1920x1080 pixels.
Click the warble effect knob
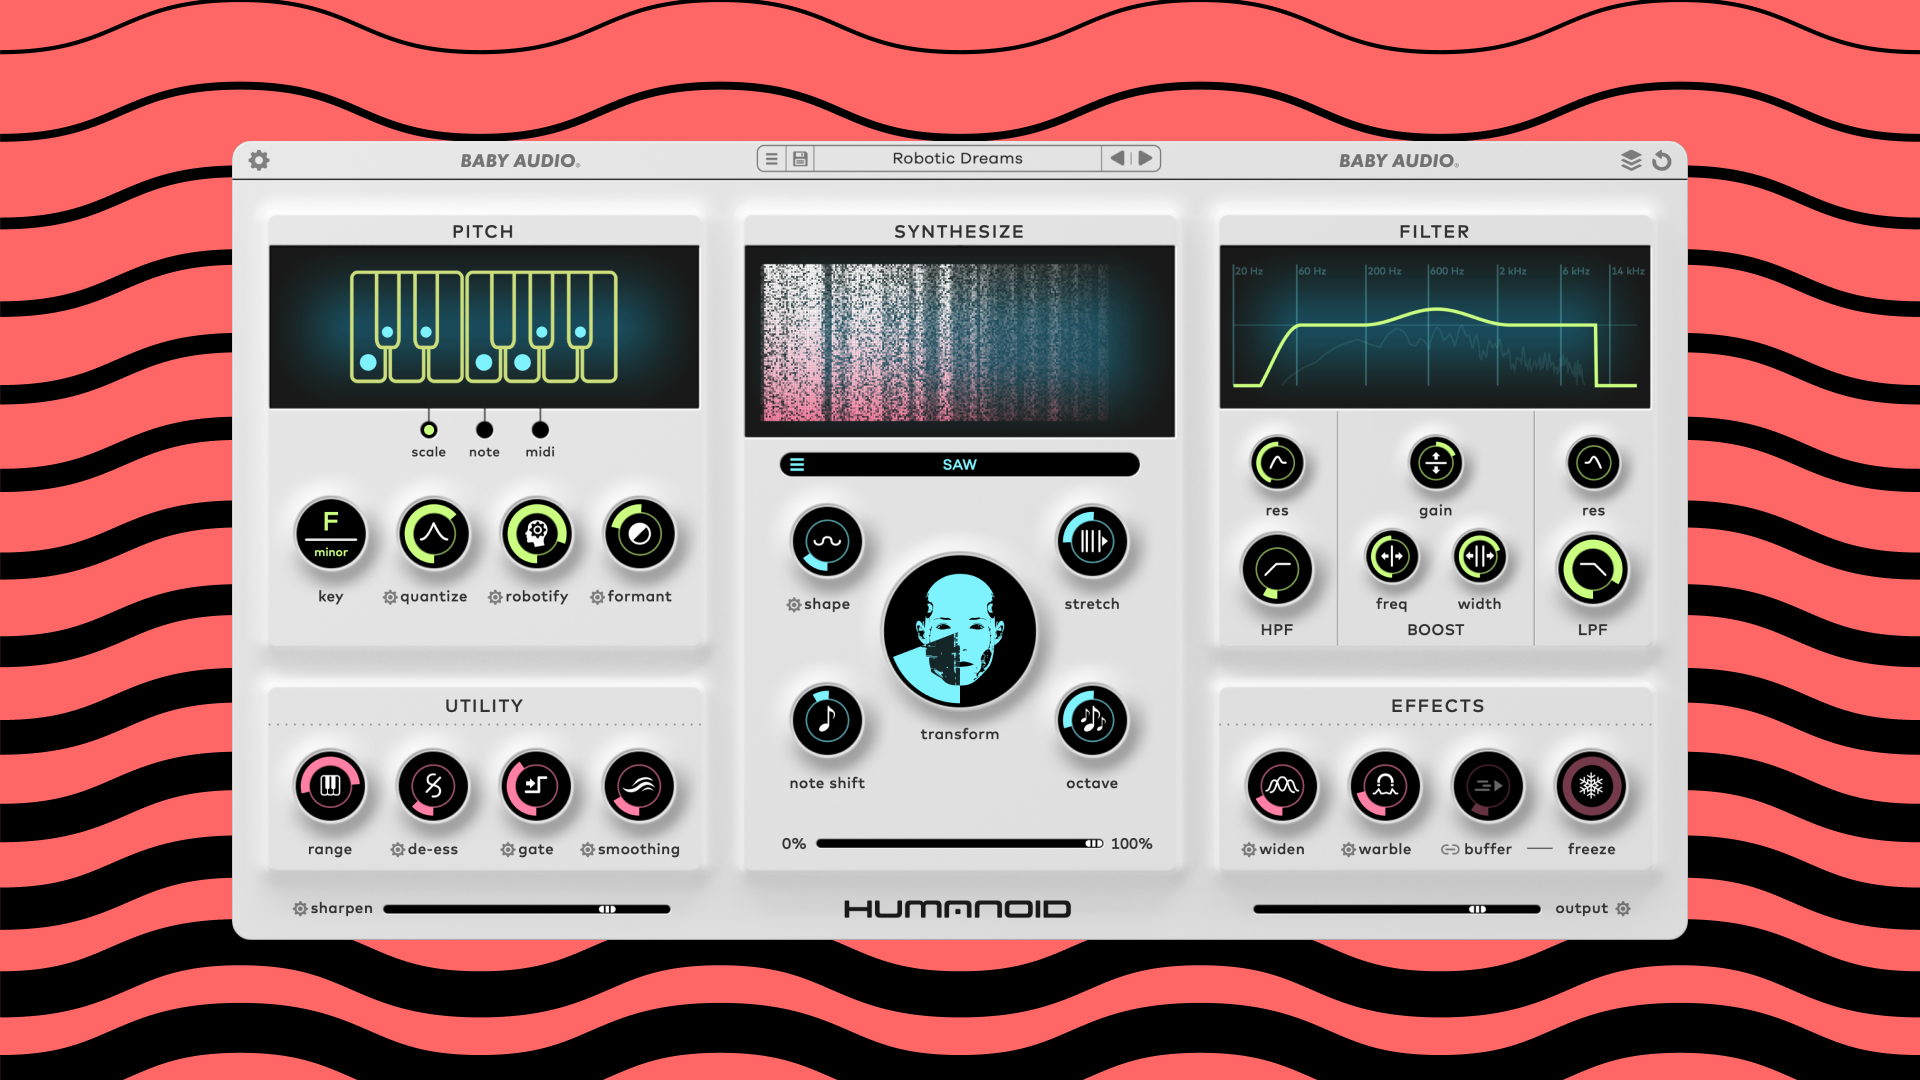tap(1385, 786)
